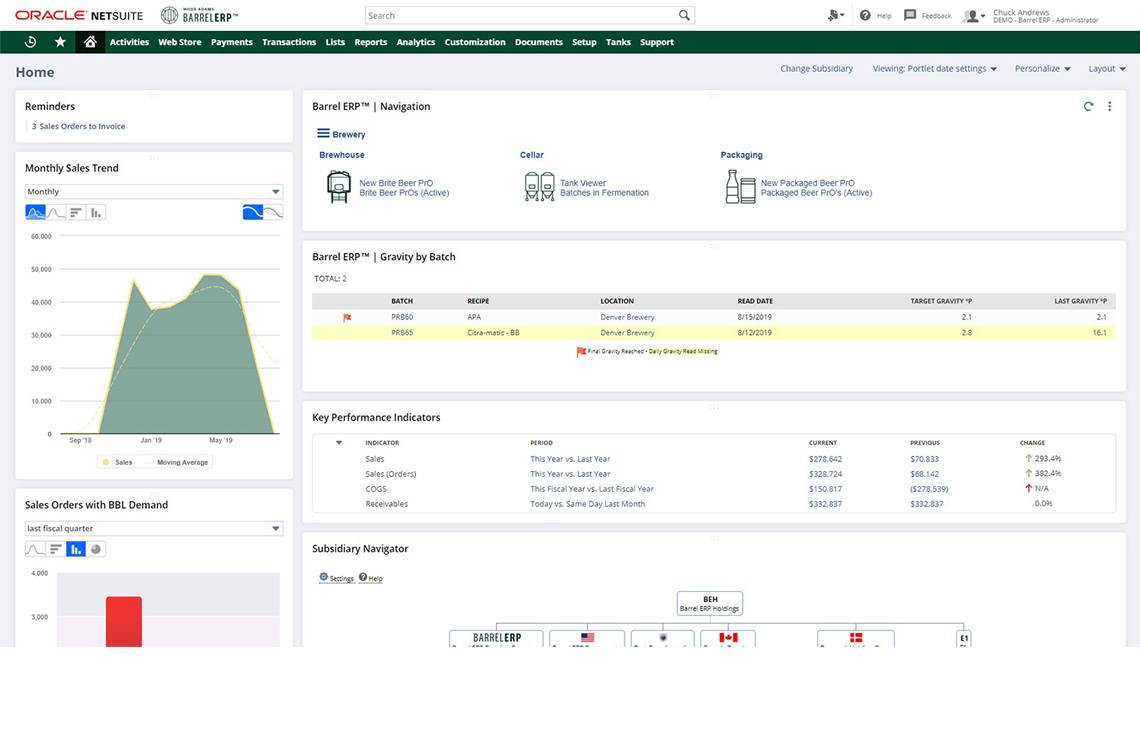Viewport: 1140px width, 740px height.
Task: Switch Sales Orders BBL Demand to pie chart
Action: coord(96,549)
